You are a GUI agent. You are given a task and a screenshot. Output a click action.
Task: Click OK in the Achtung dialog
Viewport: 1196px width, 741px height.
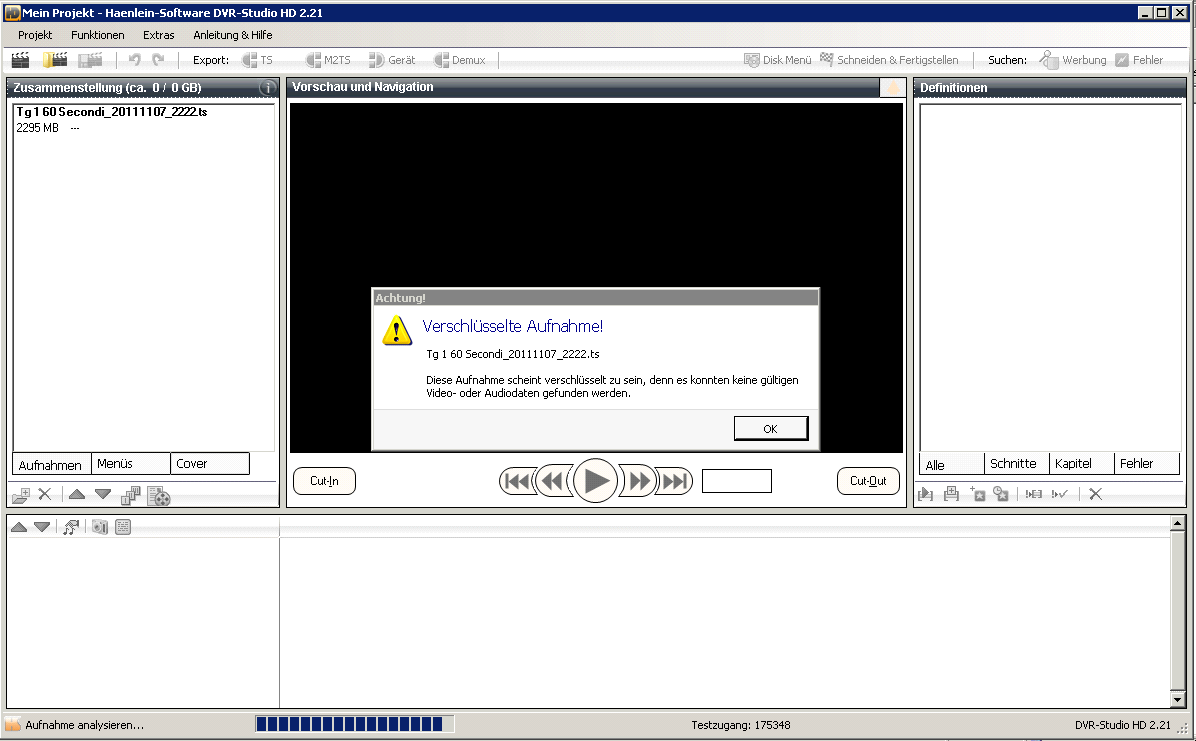tap(770, 428)
